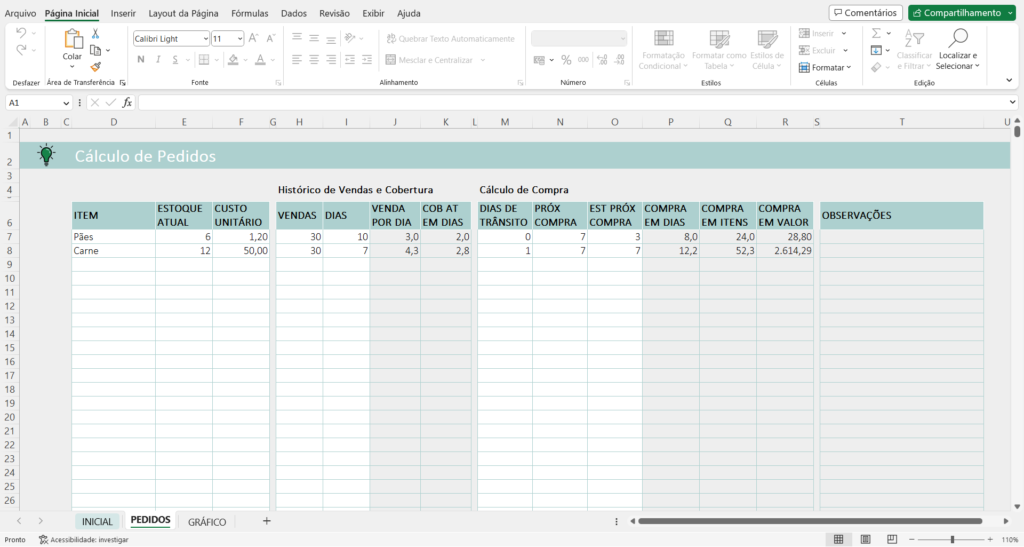Click Acessibilidade: investigar in the status bar

coord(84,540)
